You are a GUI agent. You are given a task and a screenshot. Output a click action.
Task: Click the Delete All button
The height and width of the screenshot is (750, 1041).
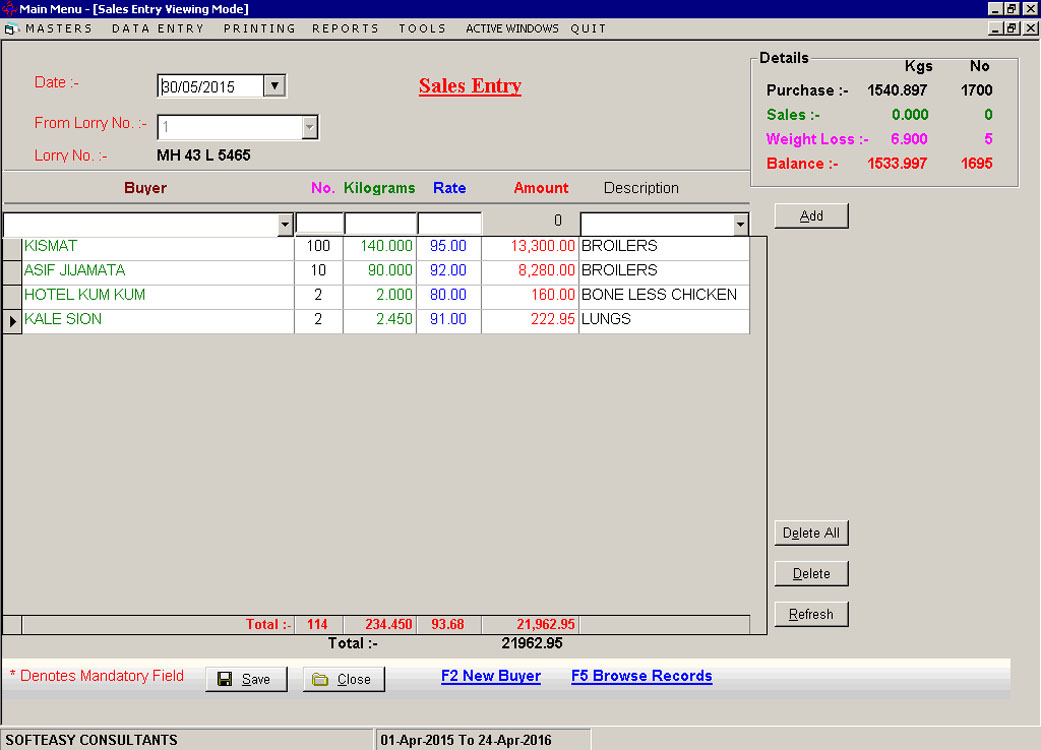pyautogui.click(x=811, y=533)
